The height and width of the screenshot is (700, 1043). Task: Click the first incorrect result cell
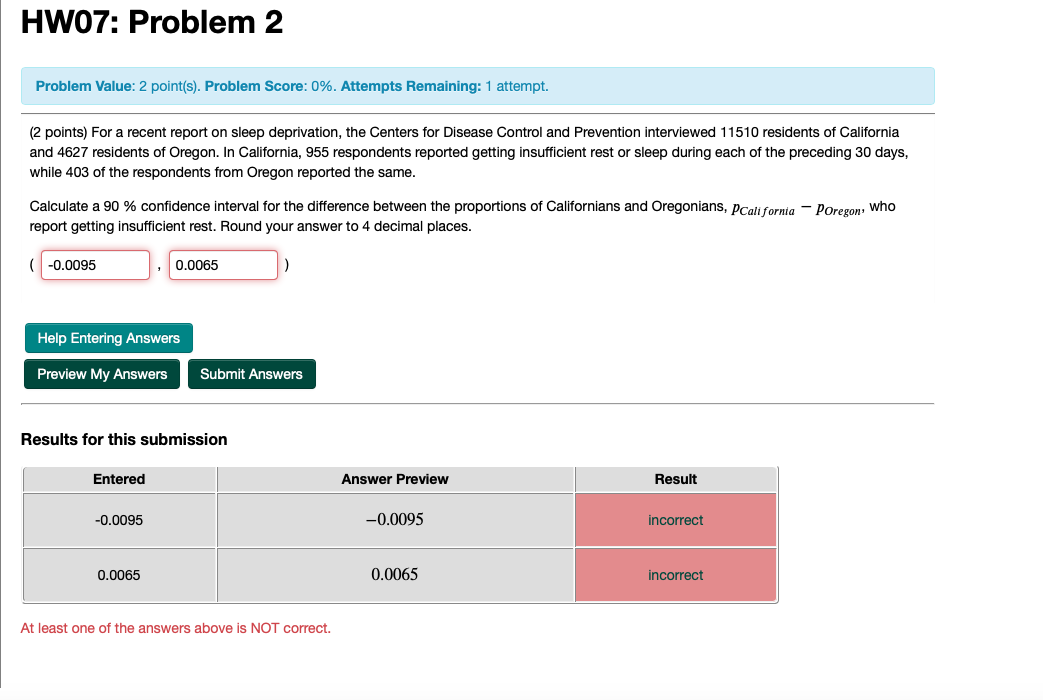click(675, 520)
